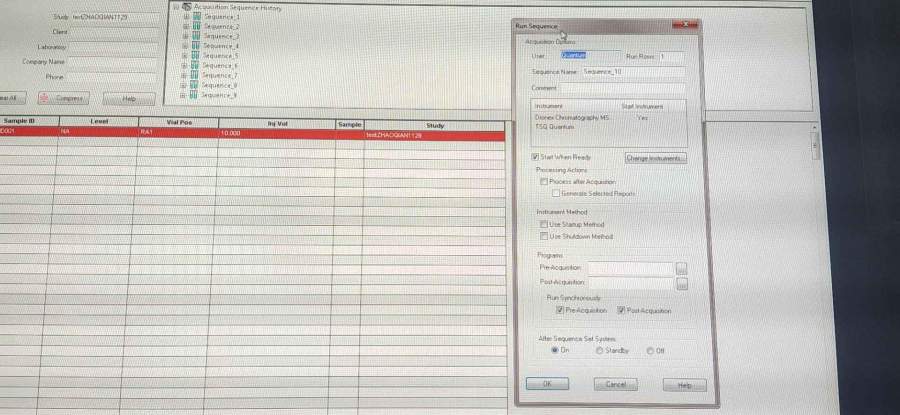Enable Use Startup Method

[544, 224]
